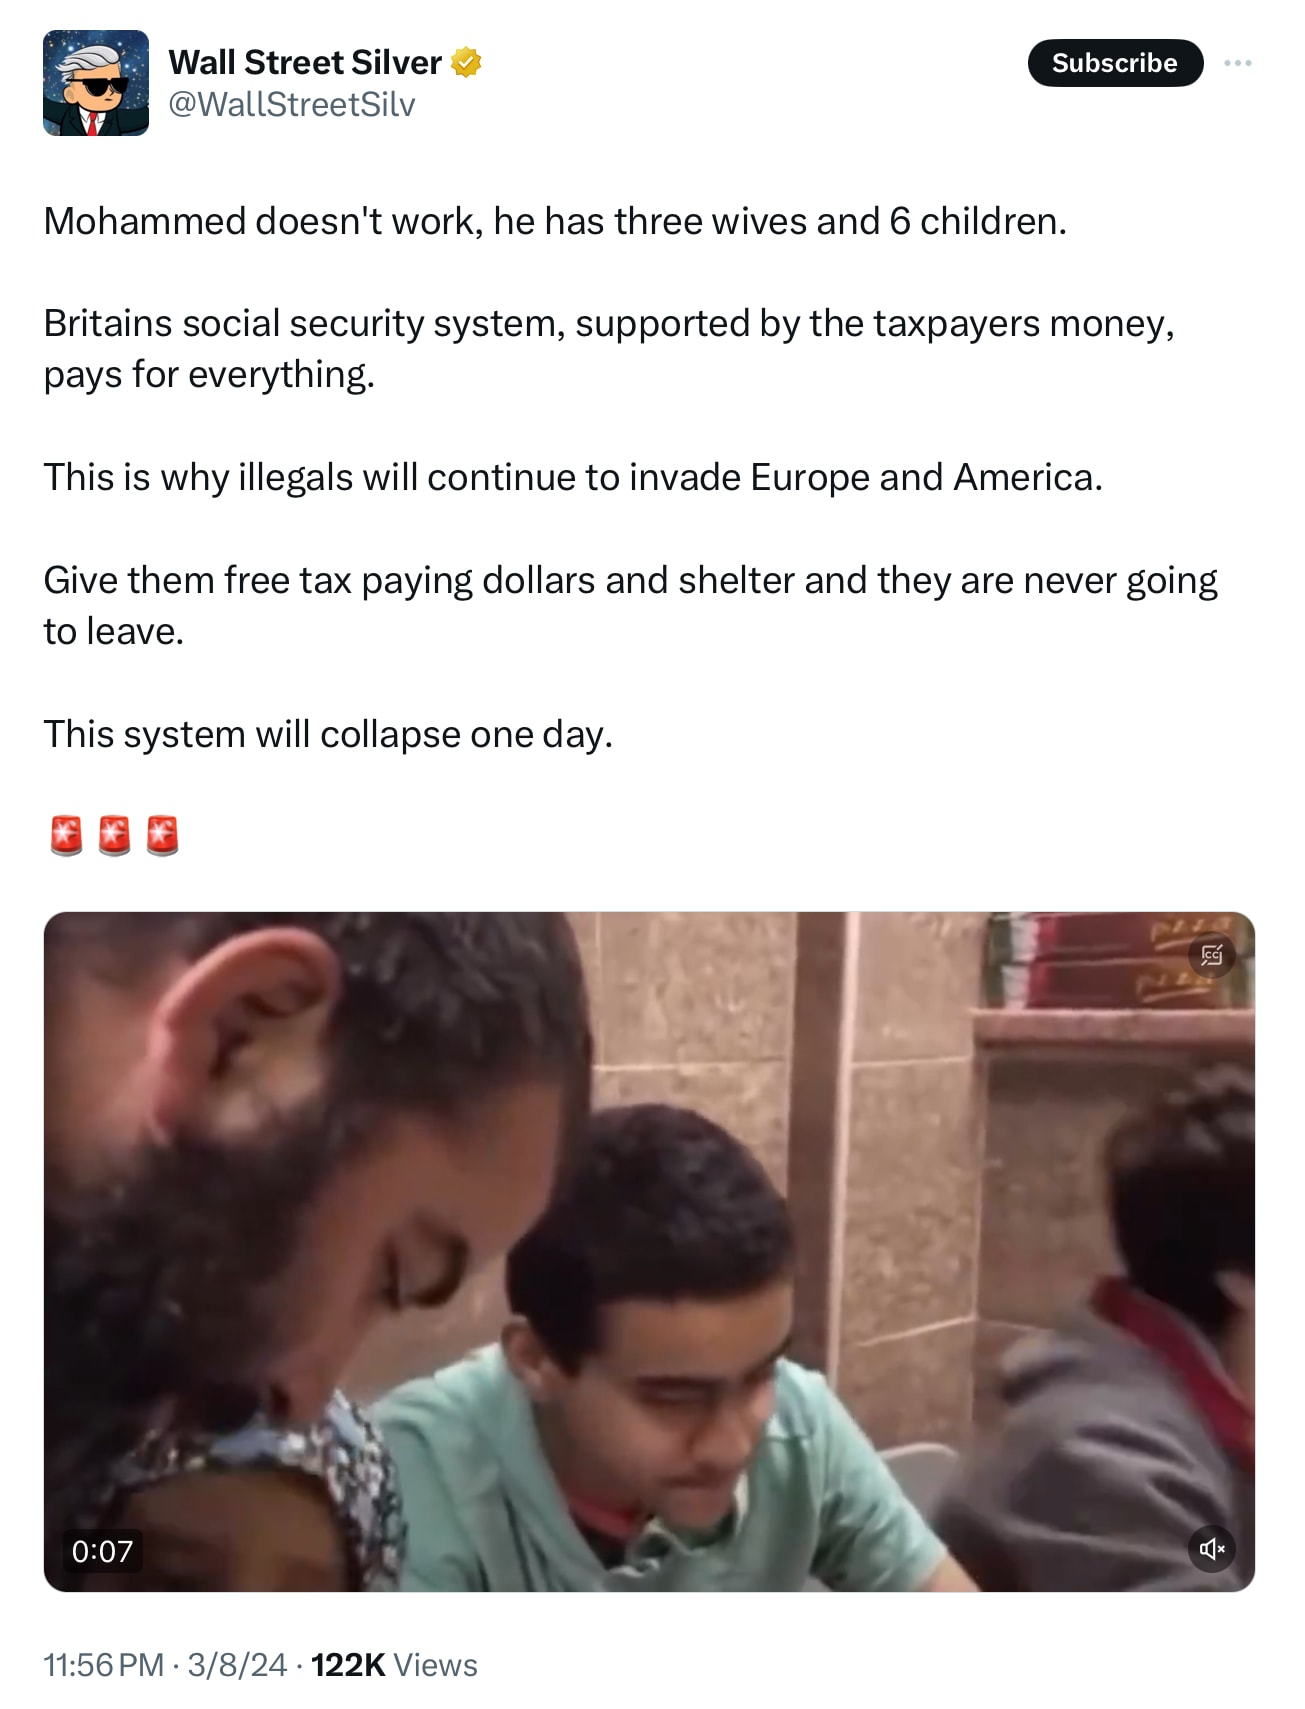Click the gold verified badge

(x=466, y=62)
